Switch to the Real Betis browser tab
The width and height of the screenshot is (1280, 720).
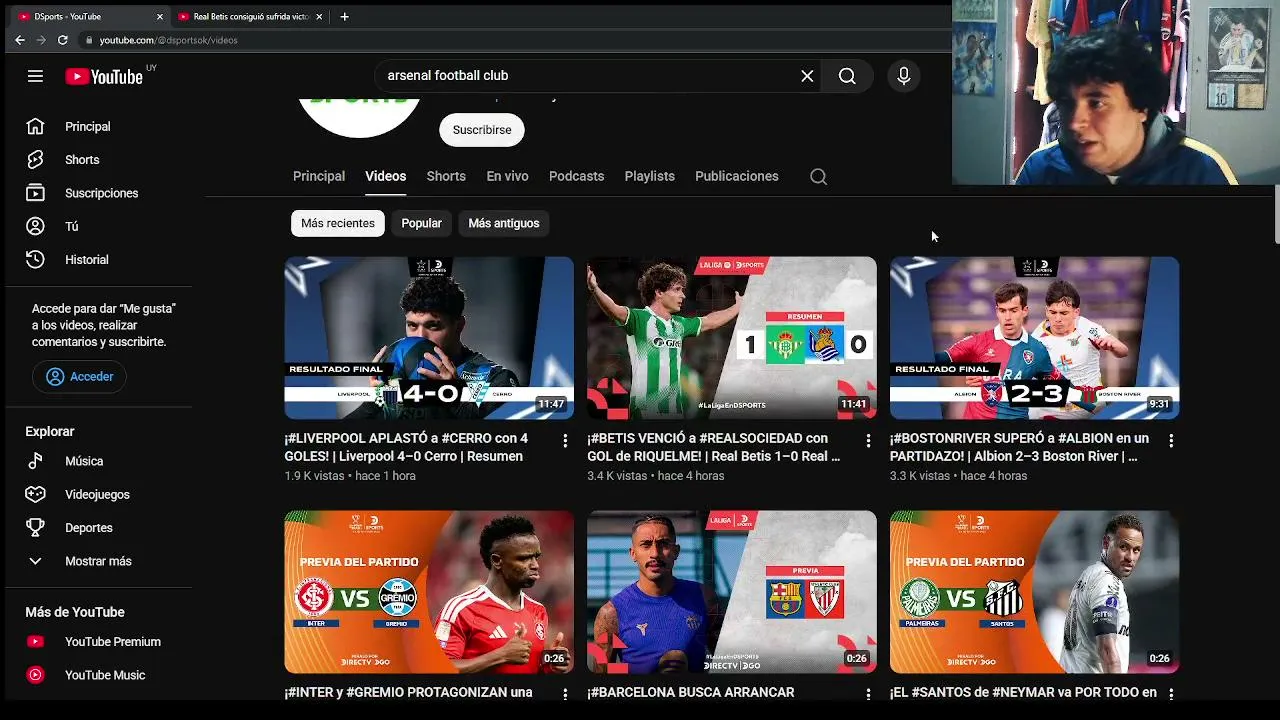tap(250, 17)
